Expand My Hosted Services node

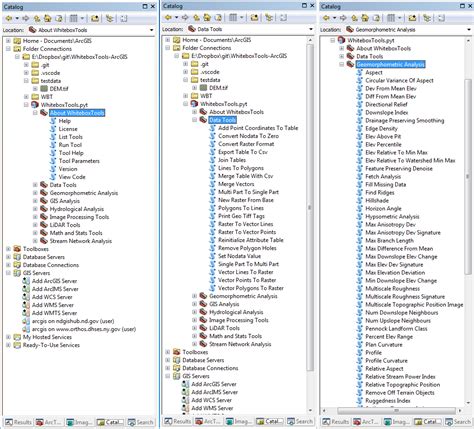(x=9, y=337)
